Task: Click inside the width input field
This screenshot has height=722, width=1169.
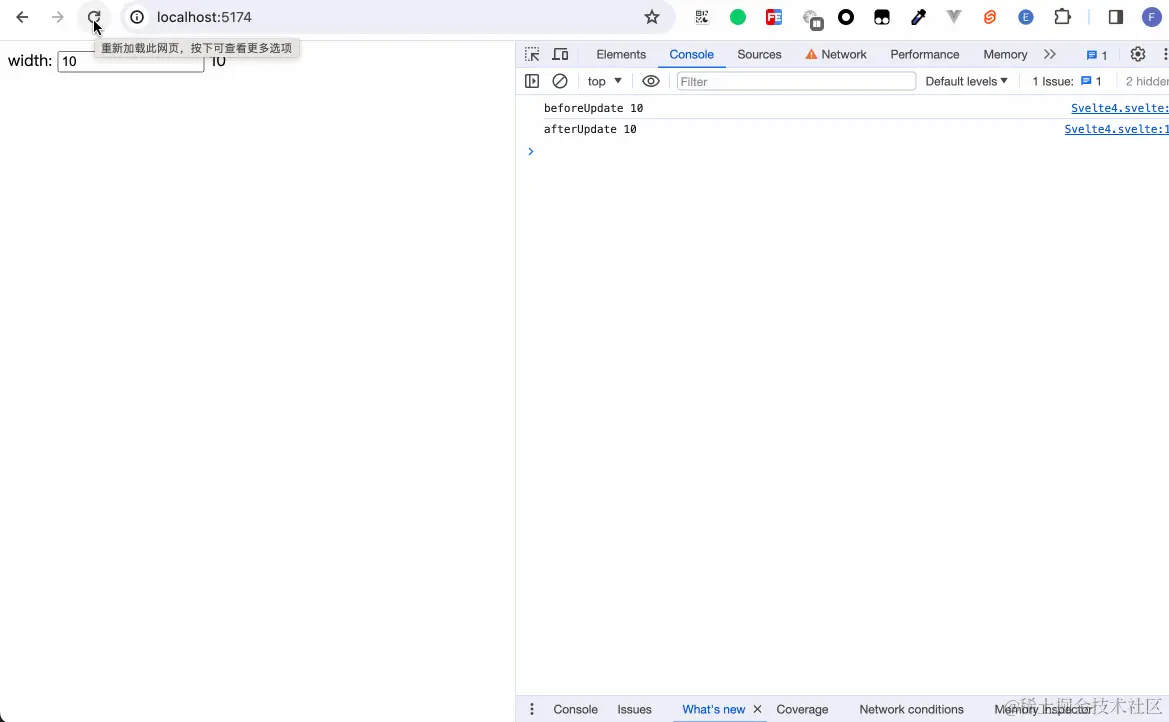Action: coord(130,60)
